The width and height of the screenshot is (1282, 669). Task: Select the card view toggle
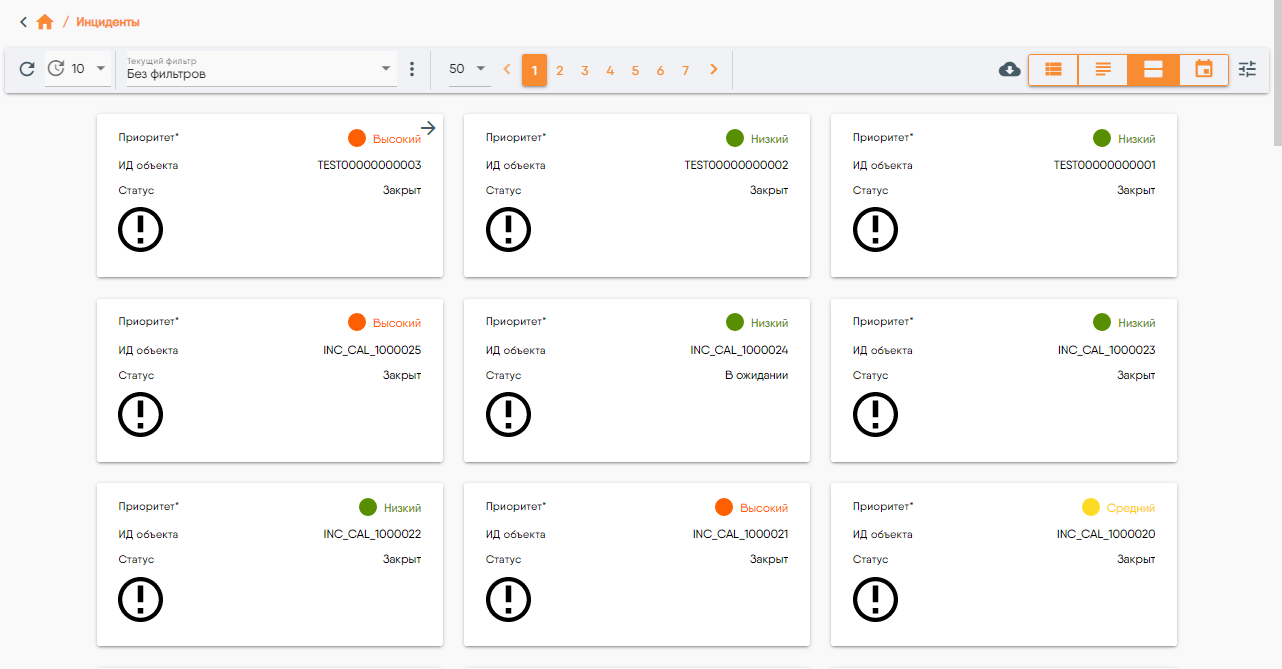tap(1153, 69)
